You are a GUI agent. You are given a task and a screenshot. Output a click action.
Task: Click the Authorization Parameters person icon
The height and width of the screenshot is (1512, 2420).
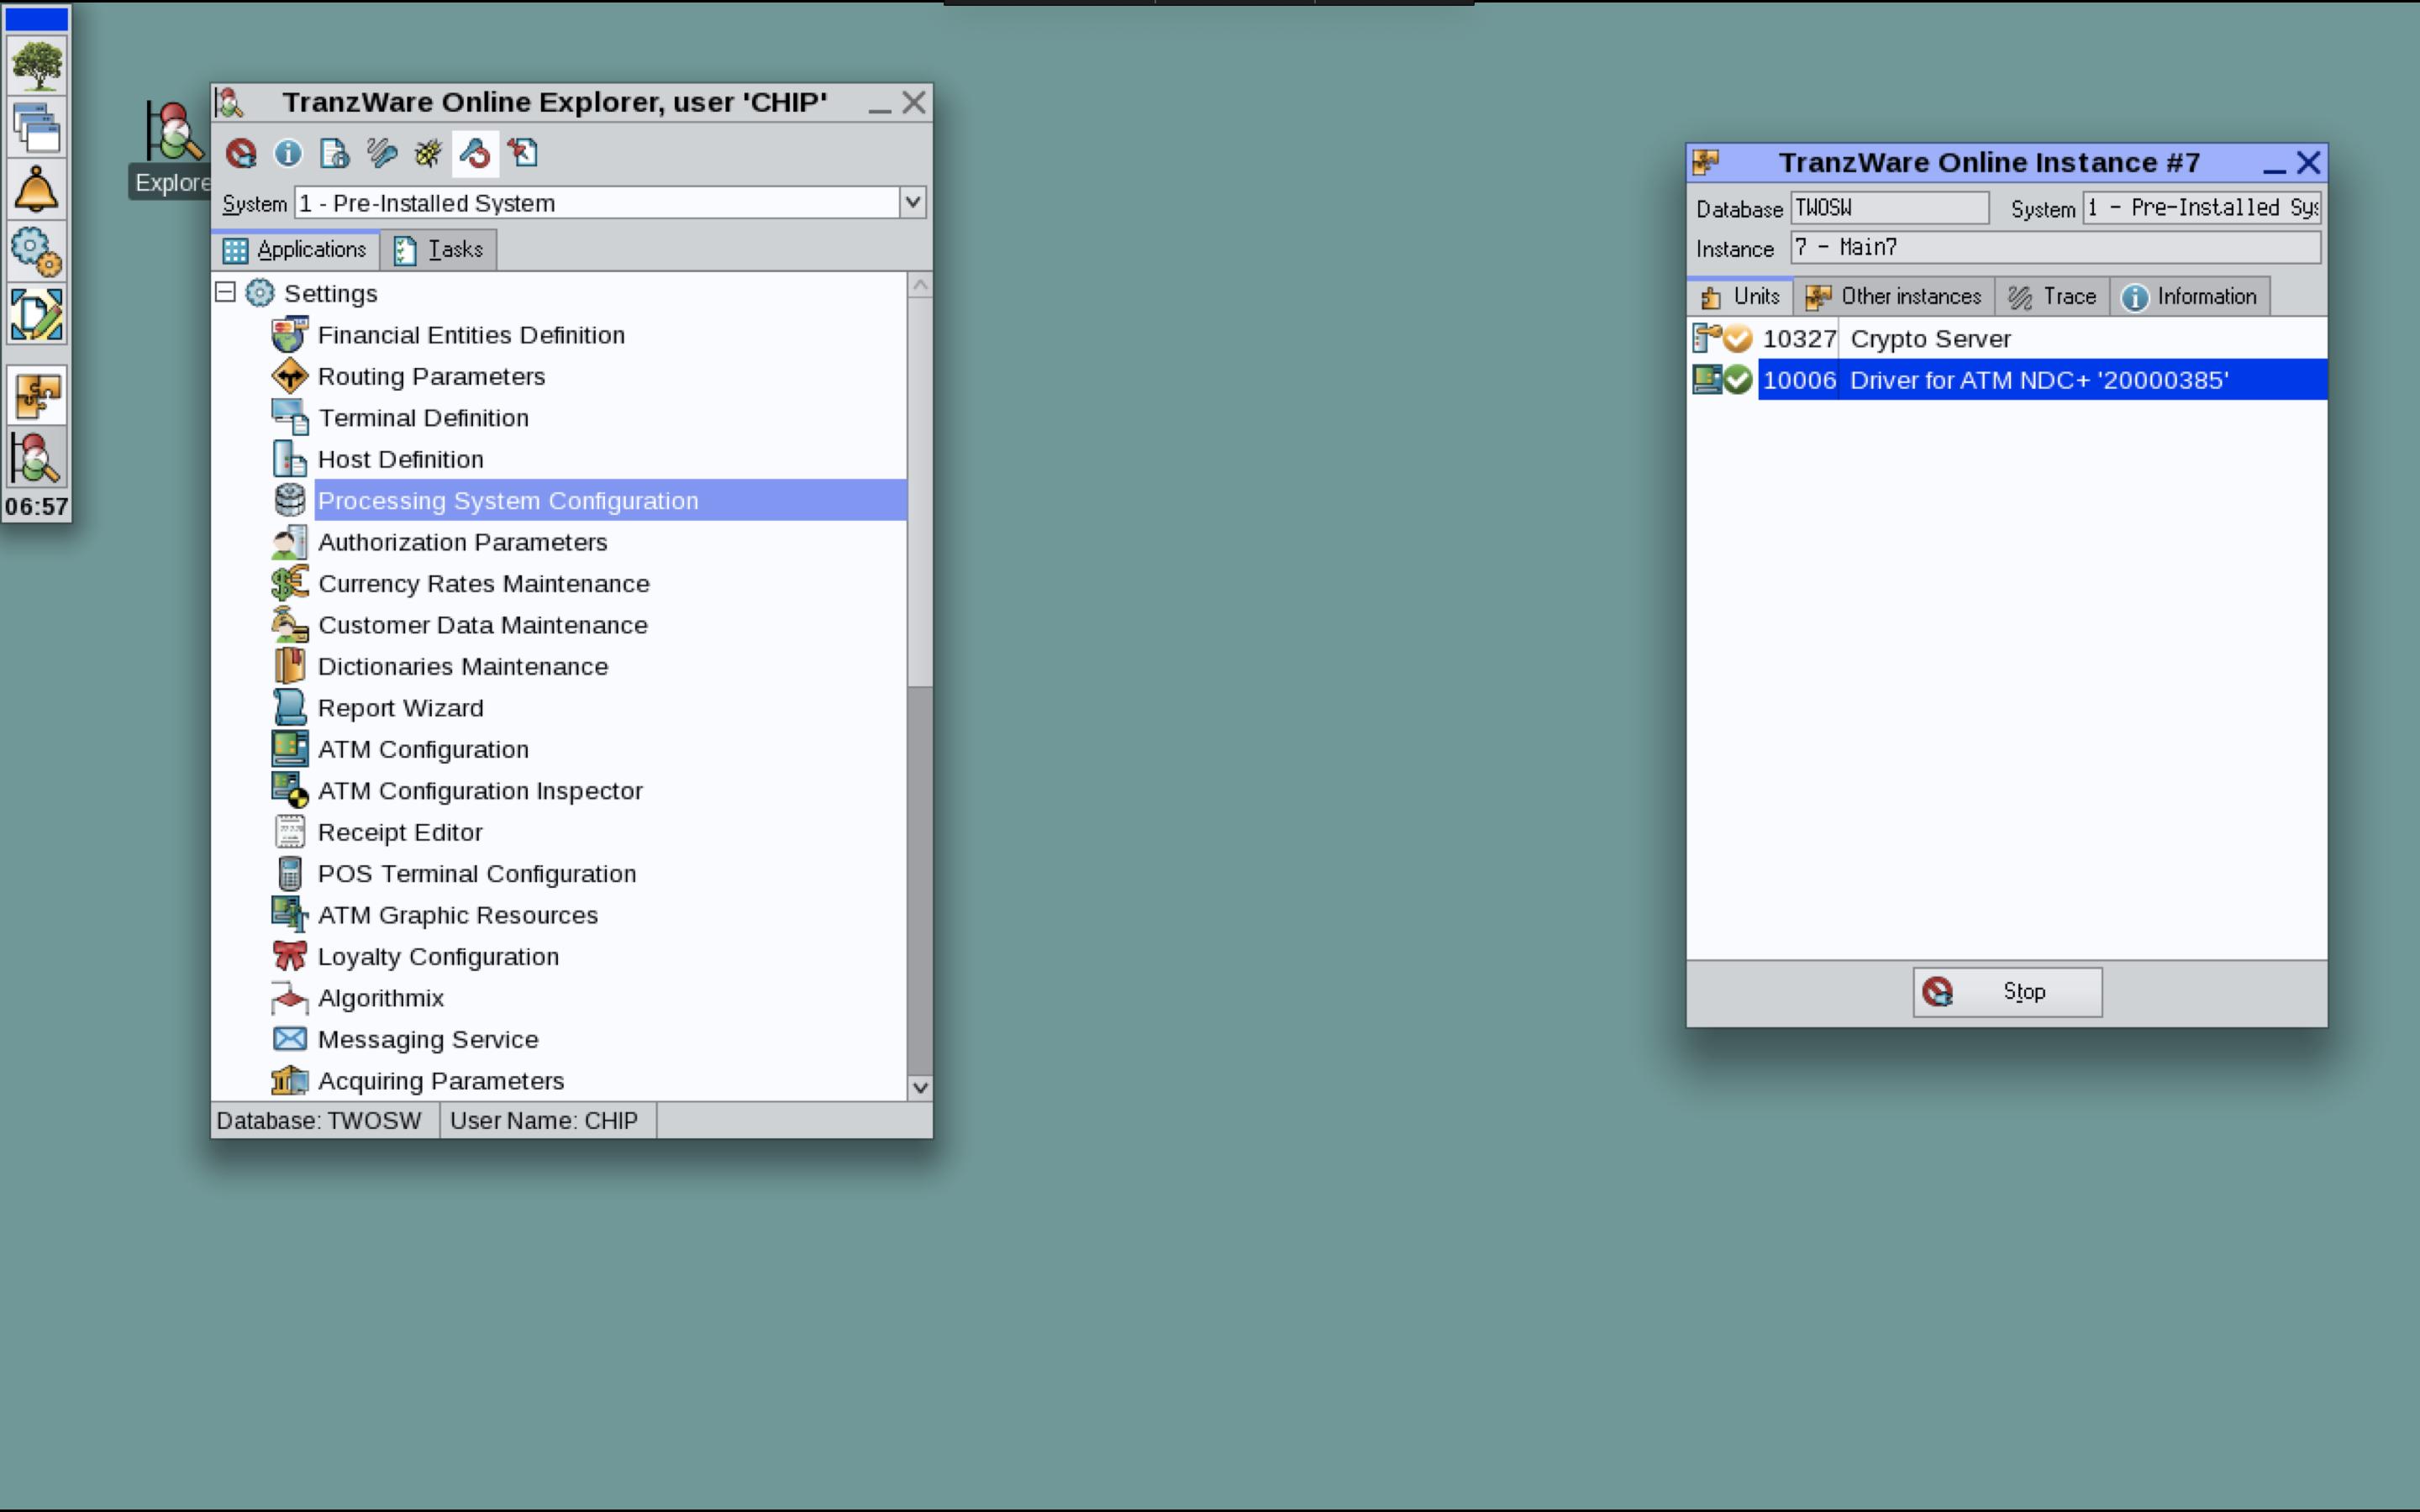(x=289, y=542)
